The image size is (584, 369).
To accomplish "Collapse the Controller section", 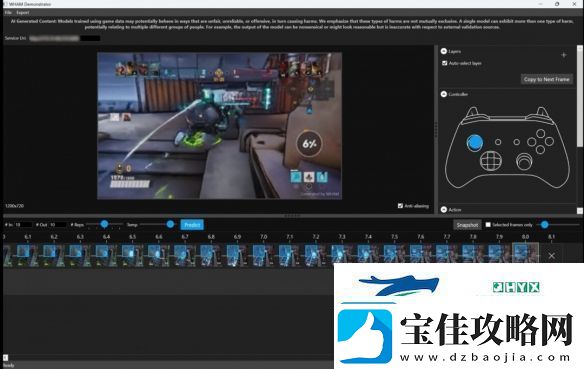I will pyautogui.click(x=444, y=94).
